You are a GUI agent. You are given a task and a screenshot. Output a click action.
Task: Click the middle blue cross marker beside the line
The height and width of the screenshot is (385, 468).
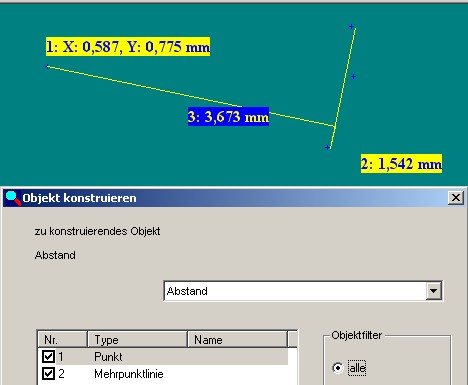point(353,77)
